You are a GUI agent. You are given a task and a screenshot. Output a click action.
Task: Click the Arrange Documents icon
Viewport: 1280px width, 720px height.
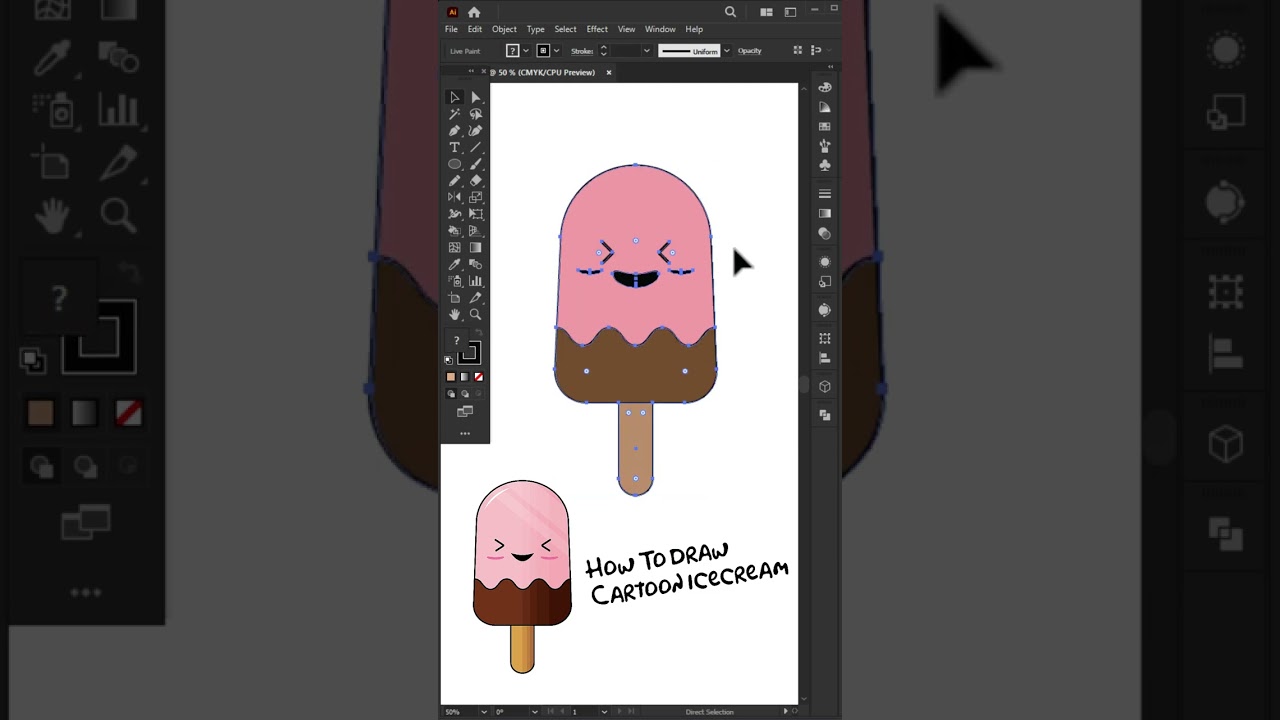(766, 12)
